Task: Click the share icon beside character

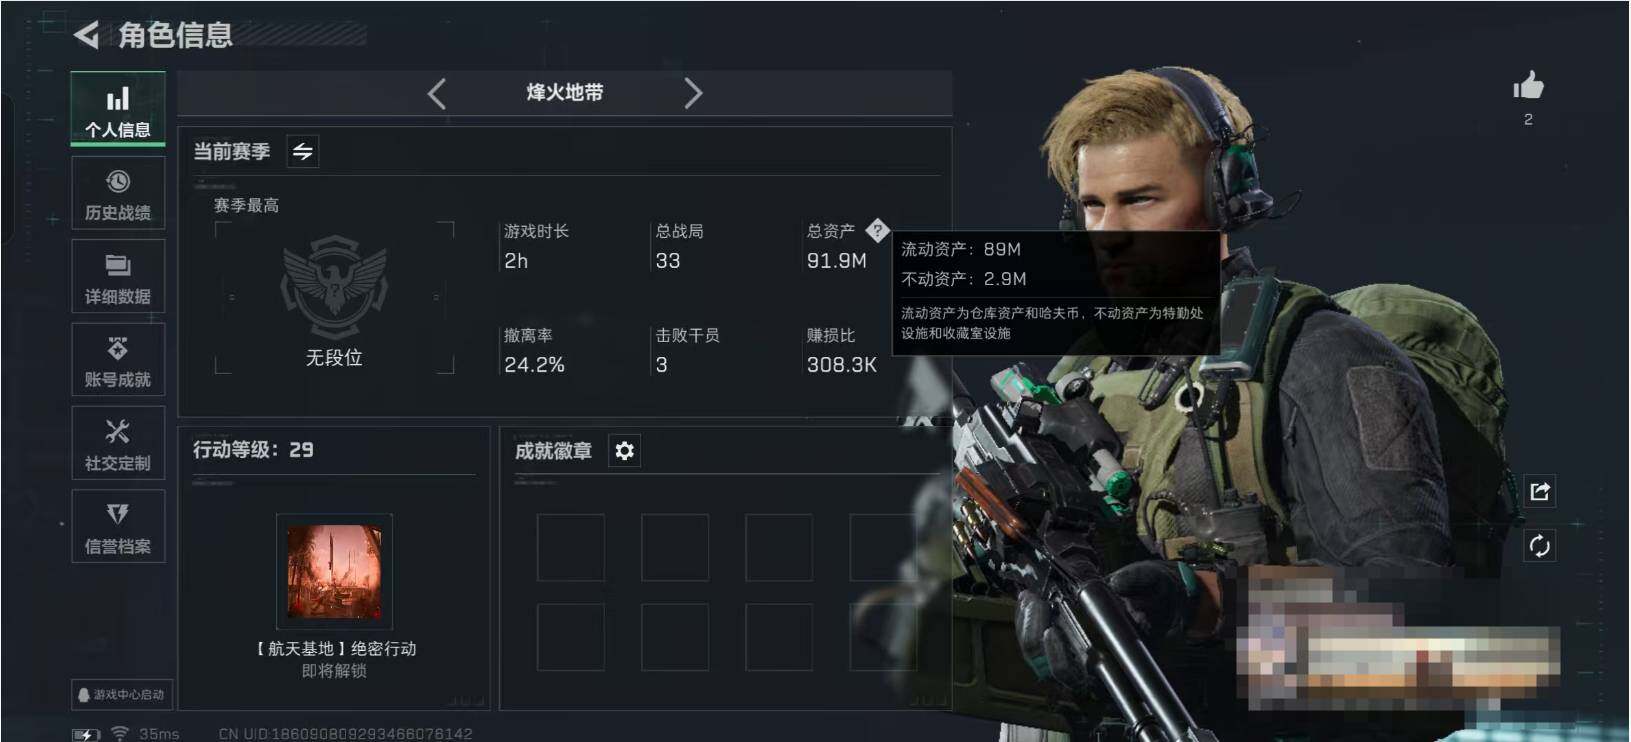Action: (x=1540, y=491)
